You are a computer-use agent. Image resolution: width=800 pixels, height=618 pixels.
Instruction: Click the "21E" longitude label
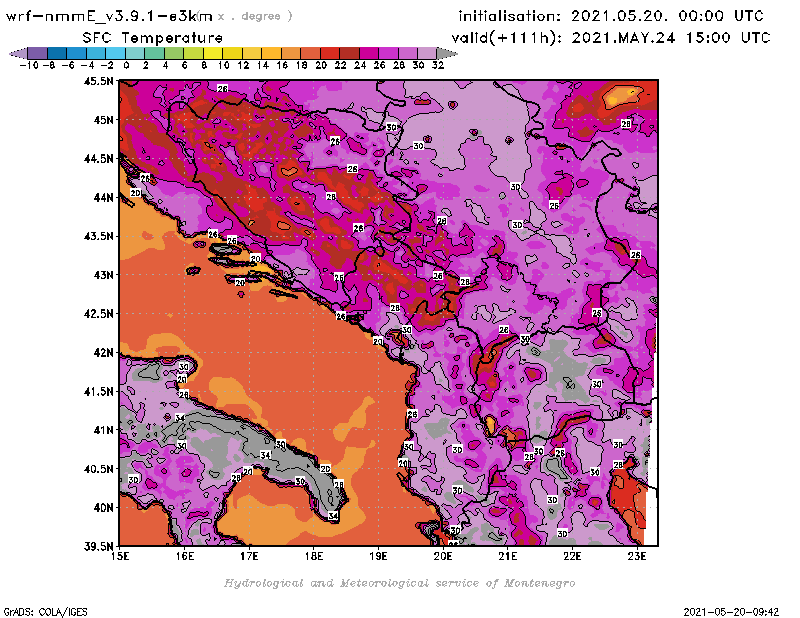(x=508, y=556)
